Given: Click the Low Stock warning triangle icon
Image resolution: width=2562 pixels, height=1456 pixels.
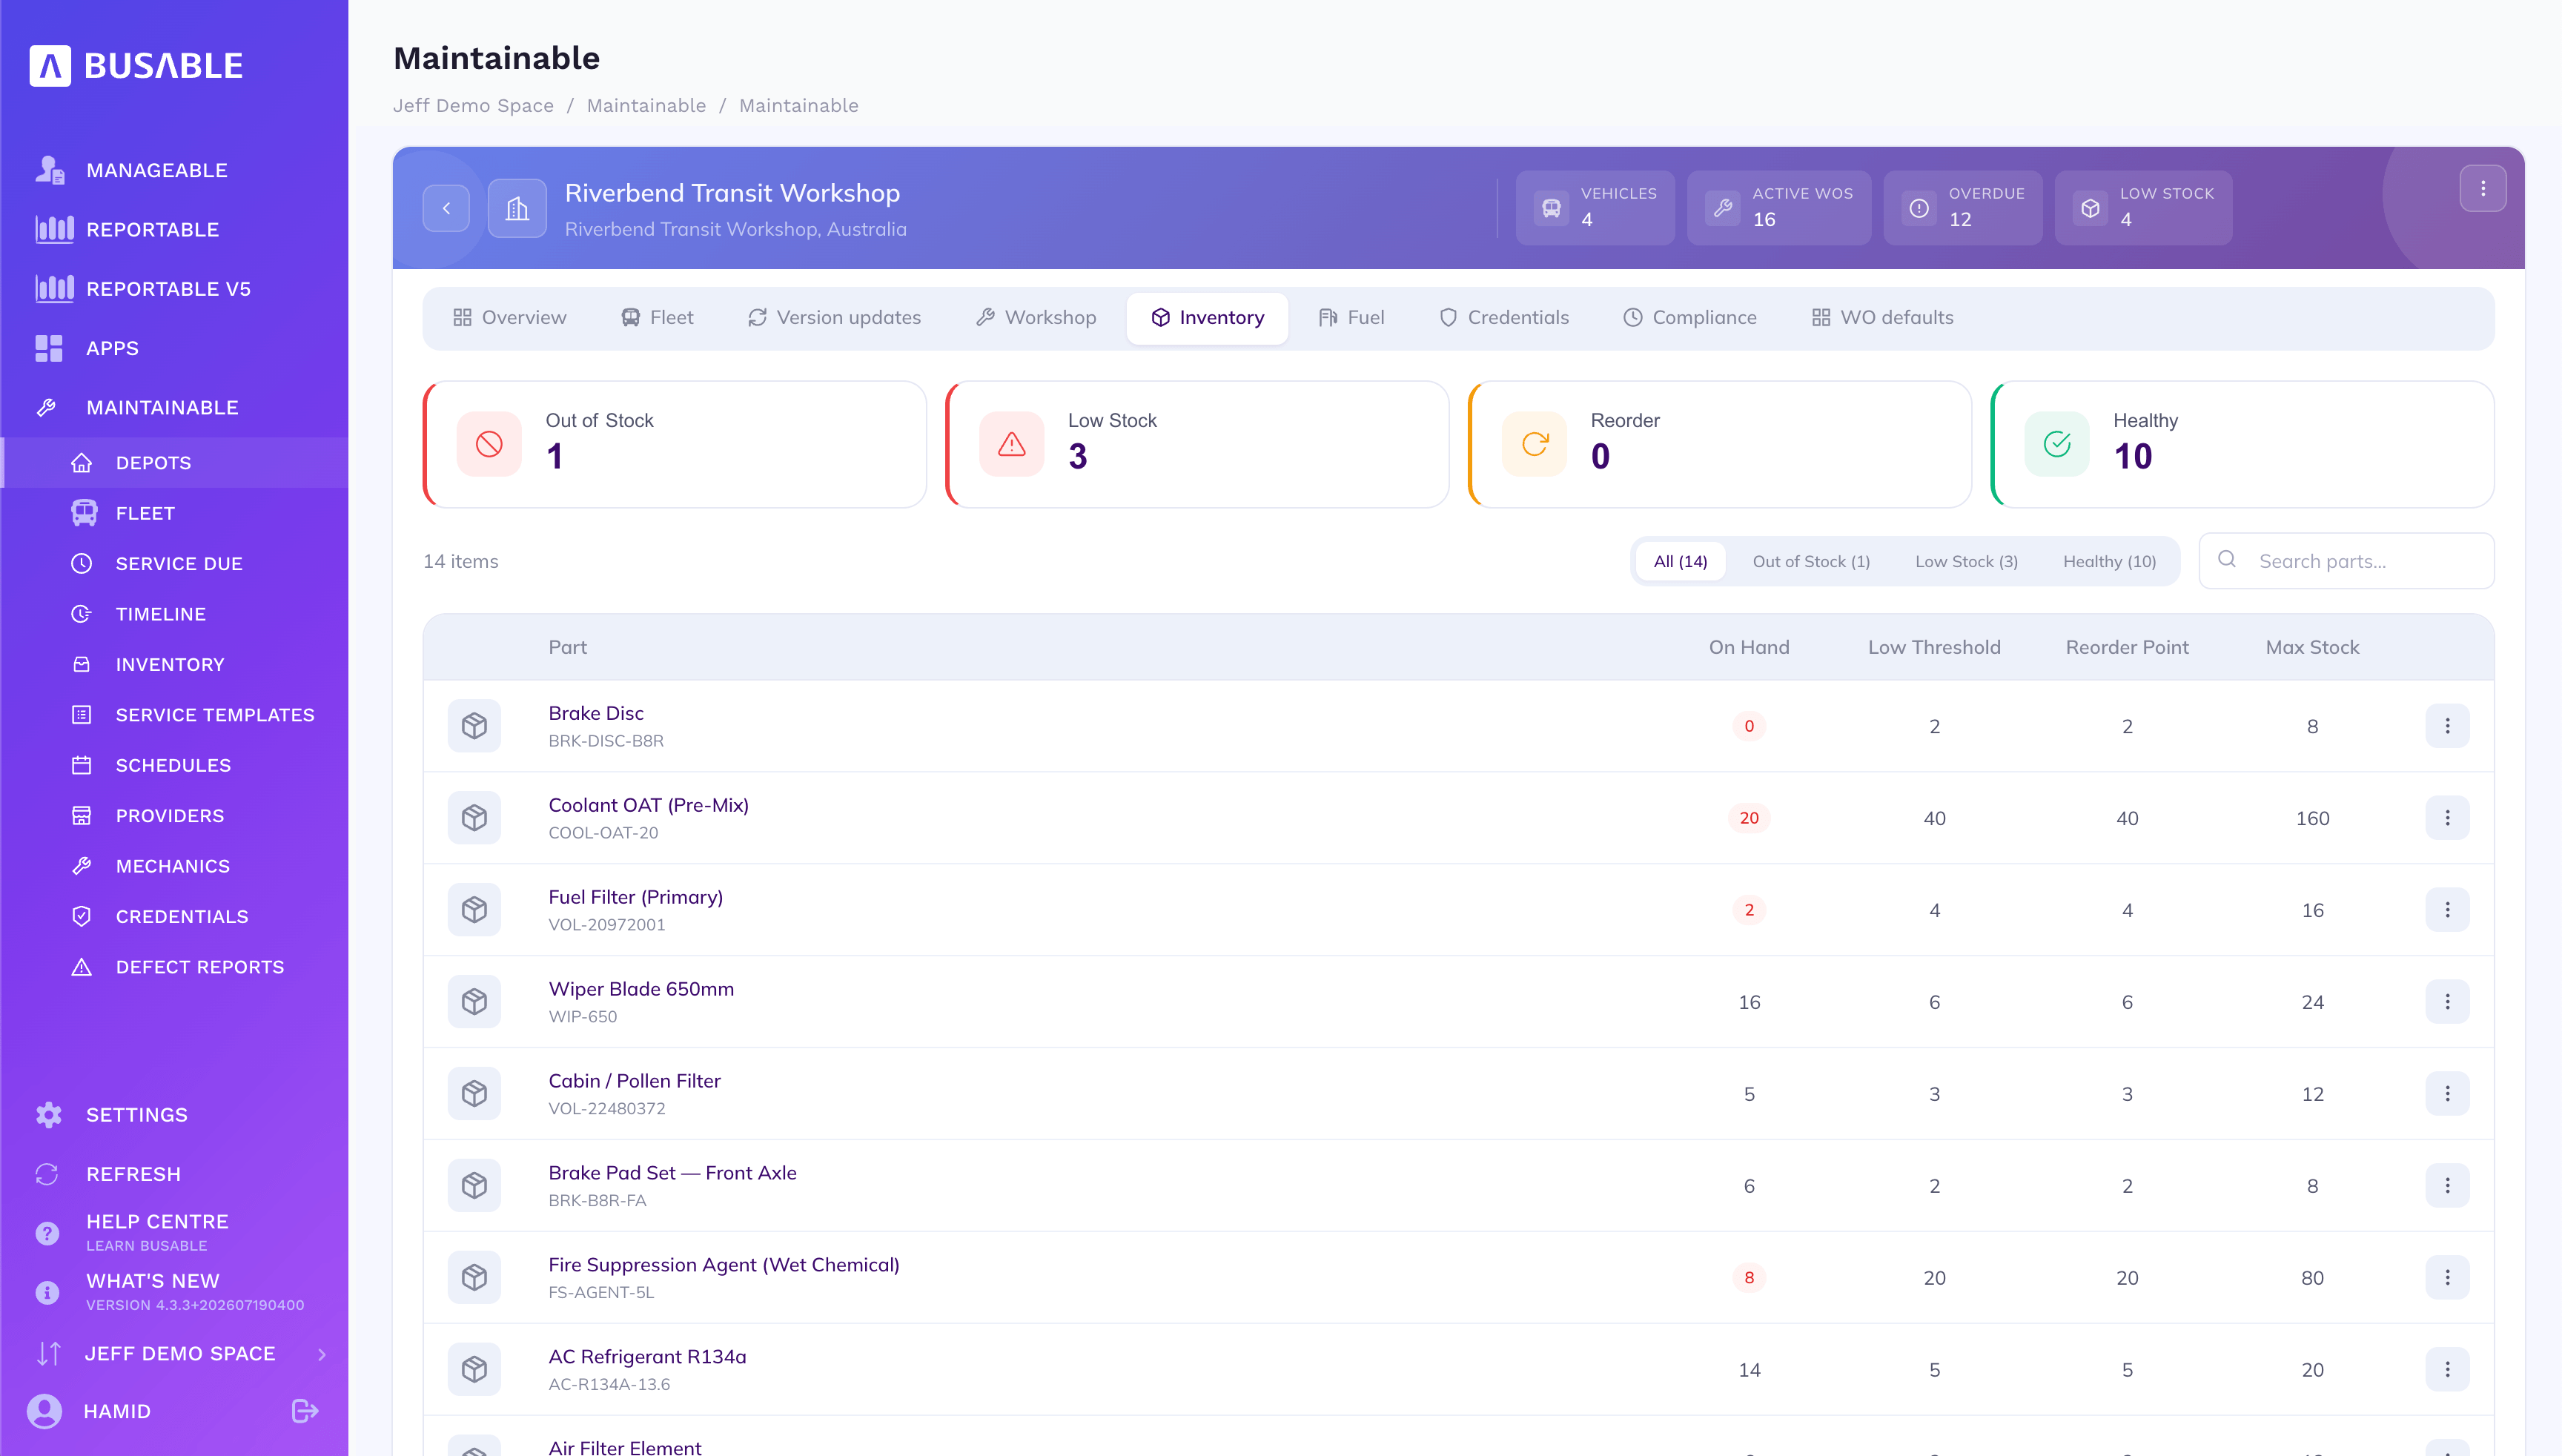Looking at the screenshot, I should (1011, 444).
